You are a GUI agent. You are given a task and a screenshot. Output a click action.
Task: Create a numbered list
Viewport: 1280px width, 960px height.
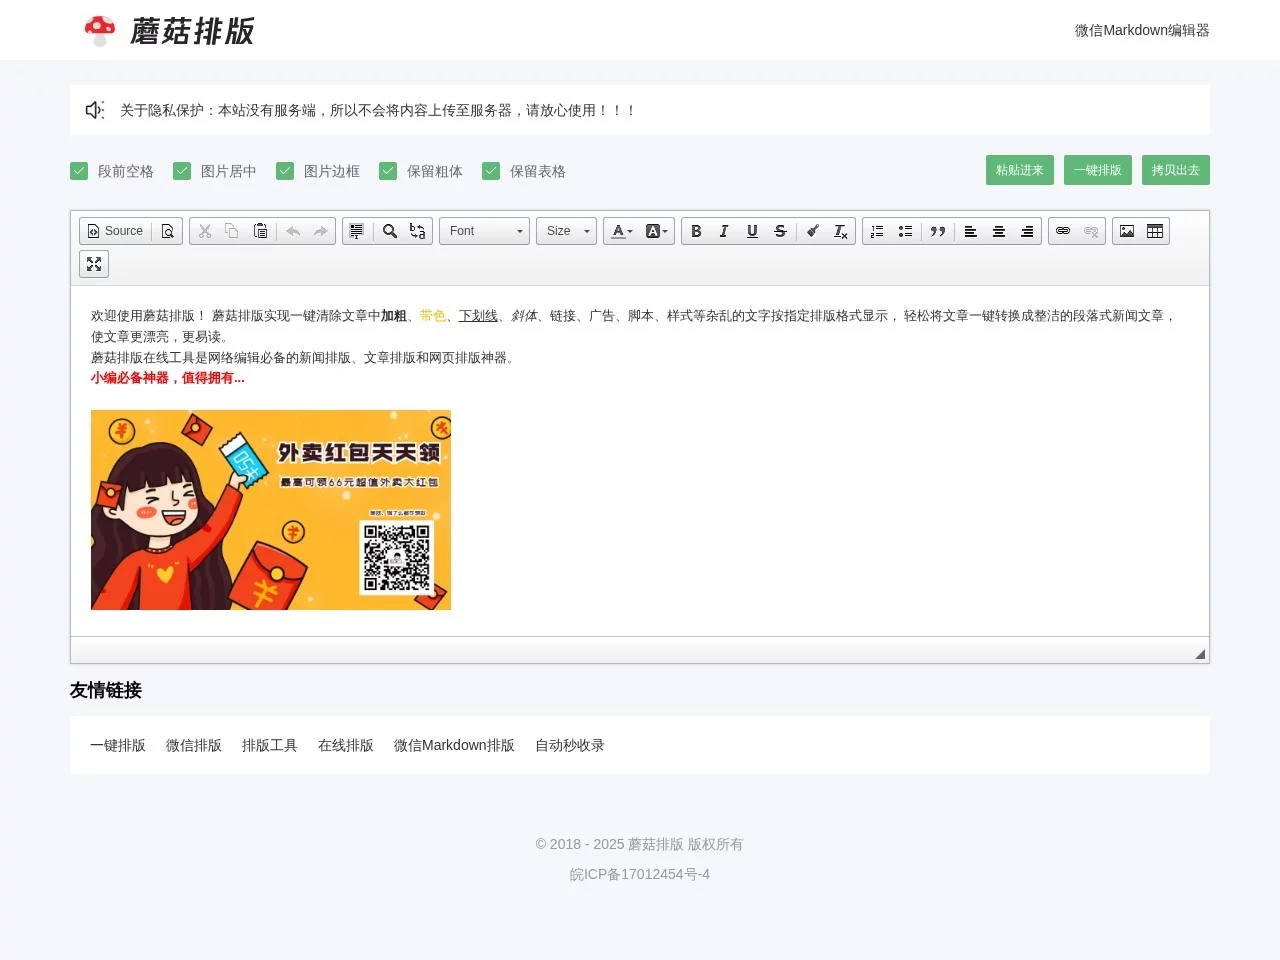876,231
